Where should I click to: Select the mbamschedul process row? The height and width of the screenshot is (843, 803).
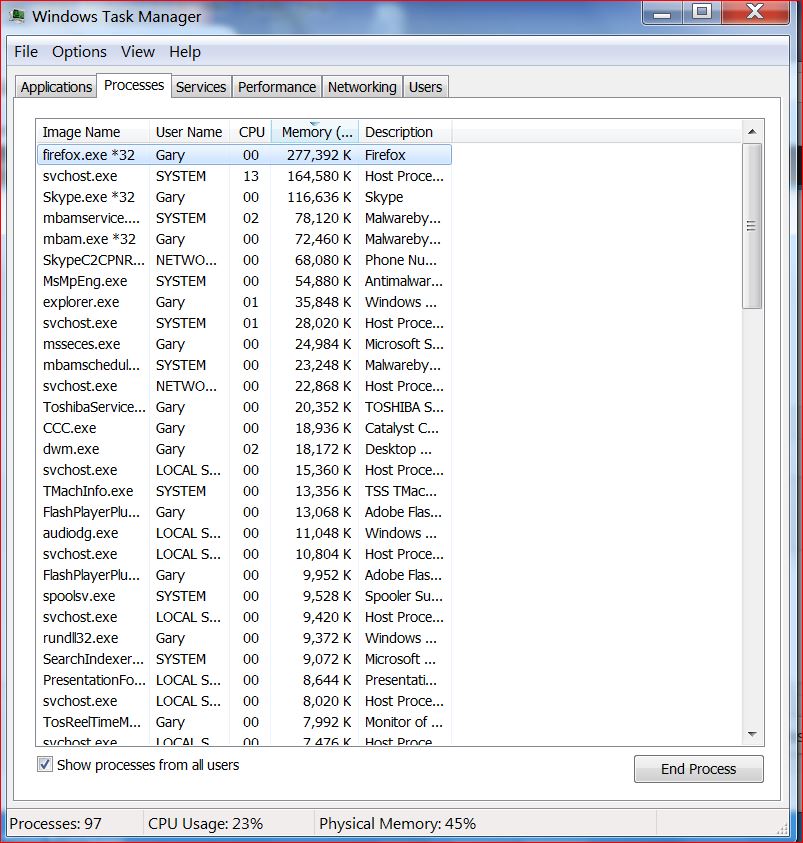point(244,365)
